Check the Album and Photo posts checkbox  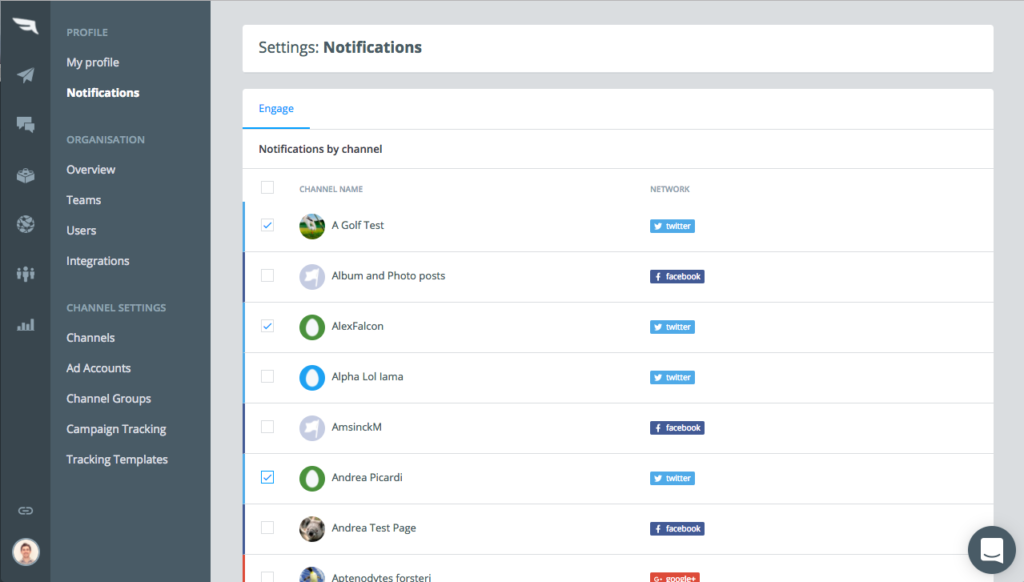(267, 275)
